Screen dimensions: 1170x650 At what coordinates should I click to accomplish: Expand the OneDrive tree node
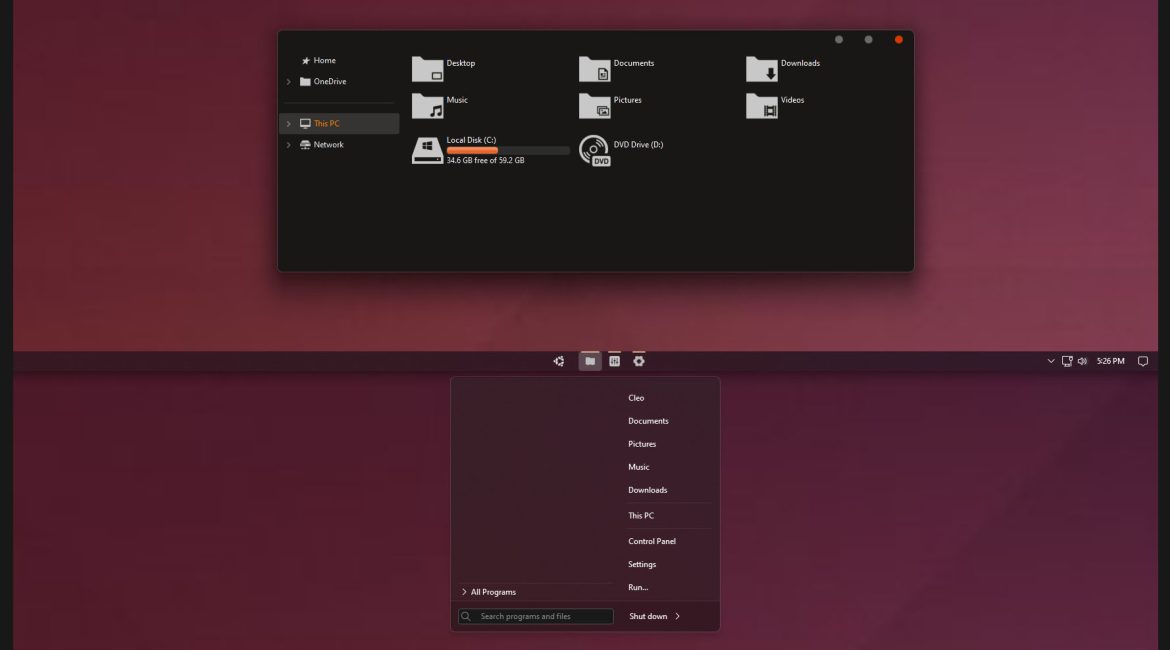tap(289, 81)
